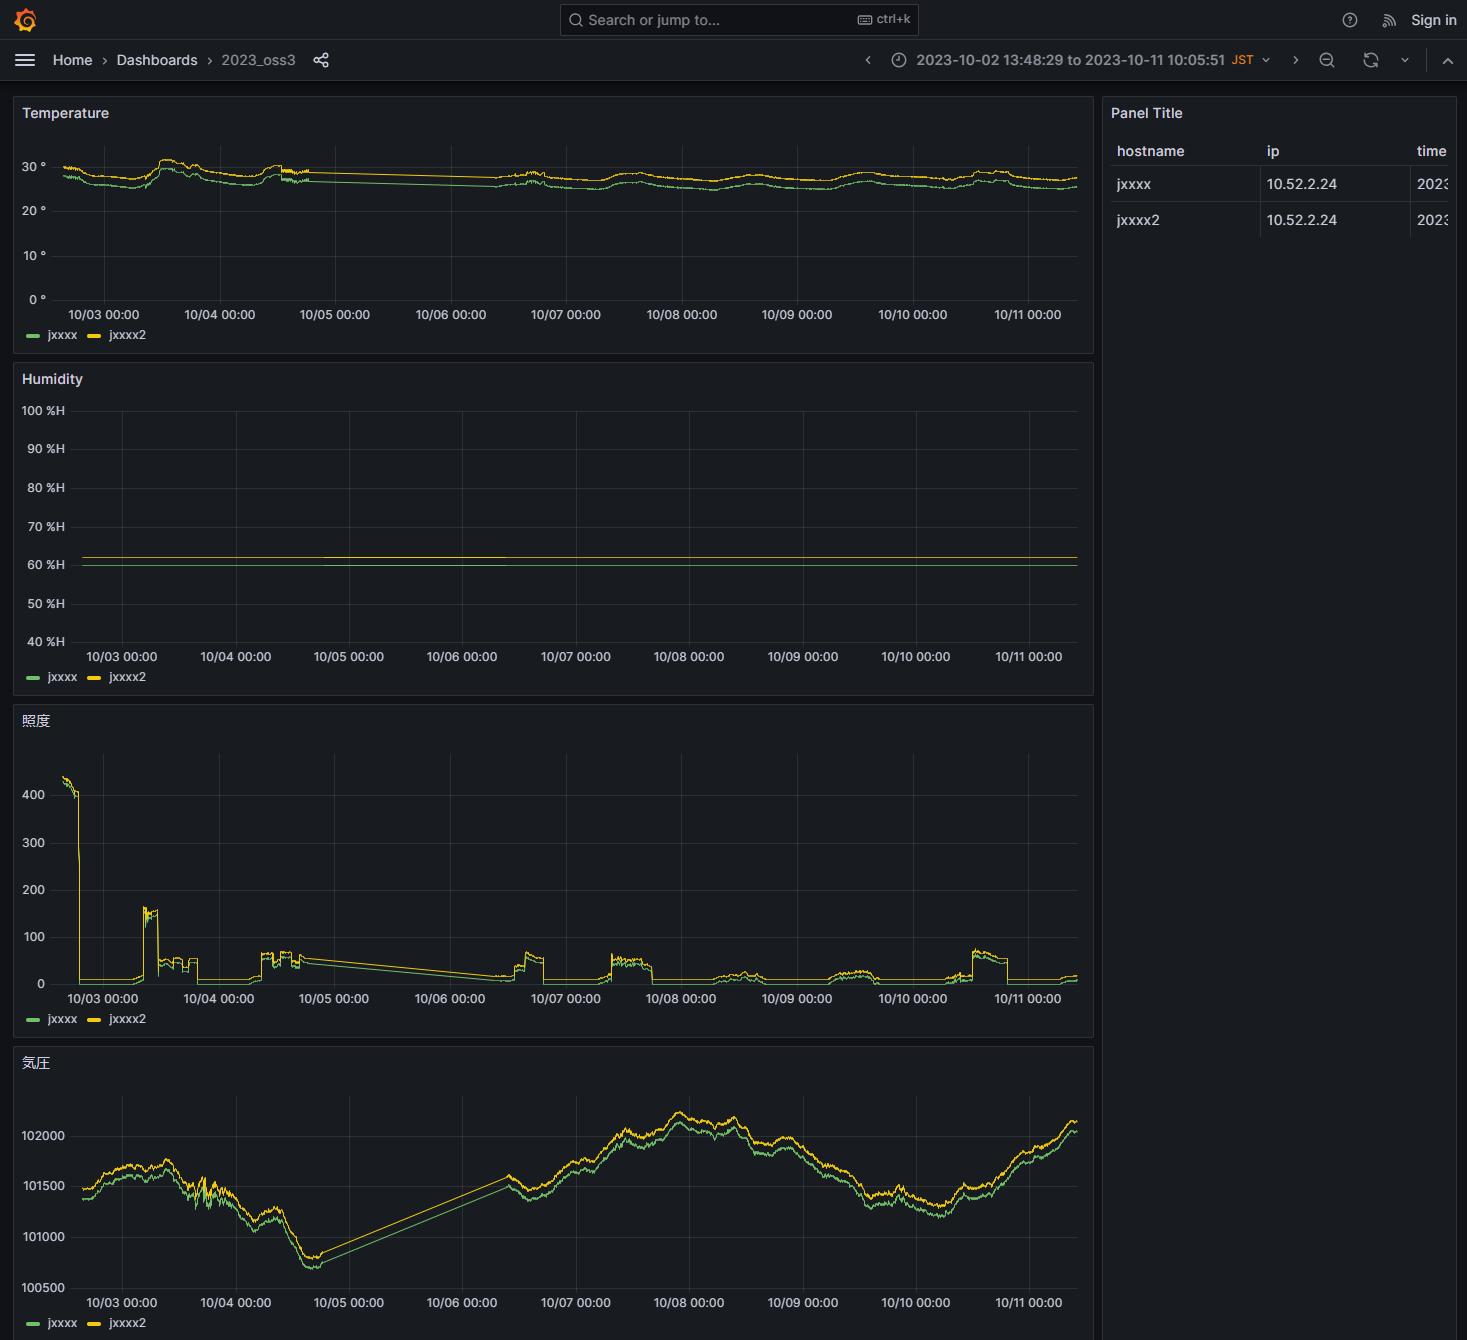Shift time range backward arrow
The image size is (1467, 1340).
point(868,60)
